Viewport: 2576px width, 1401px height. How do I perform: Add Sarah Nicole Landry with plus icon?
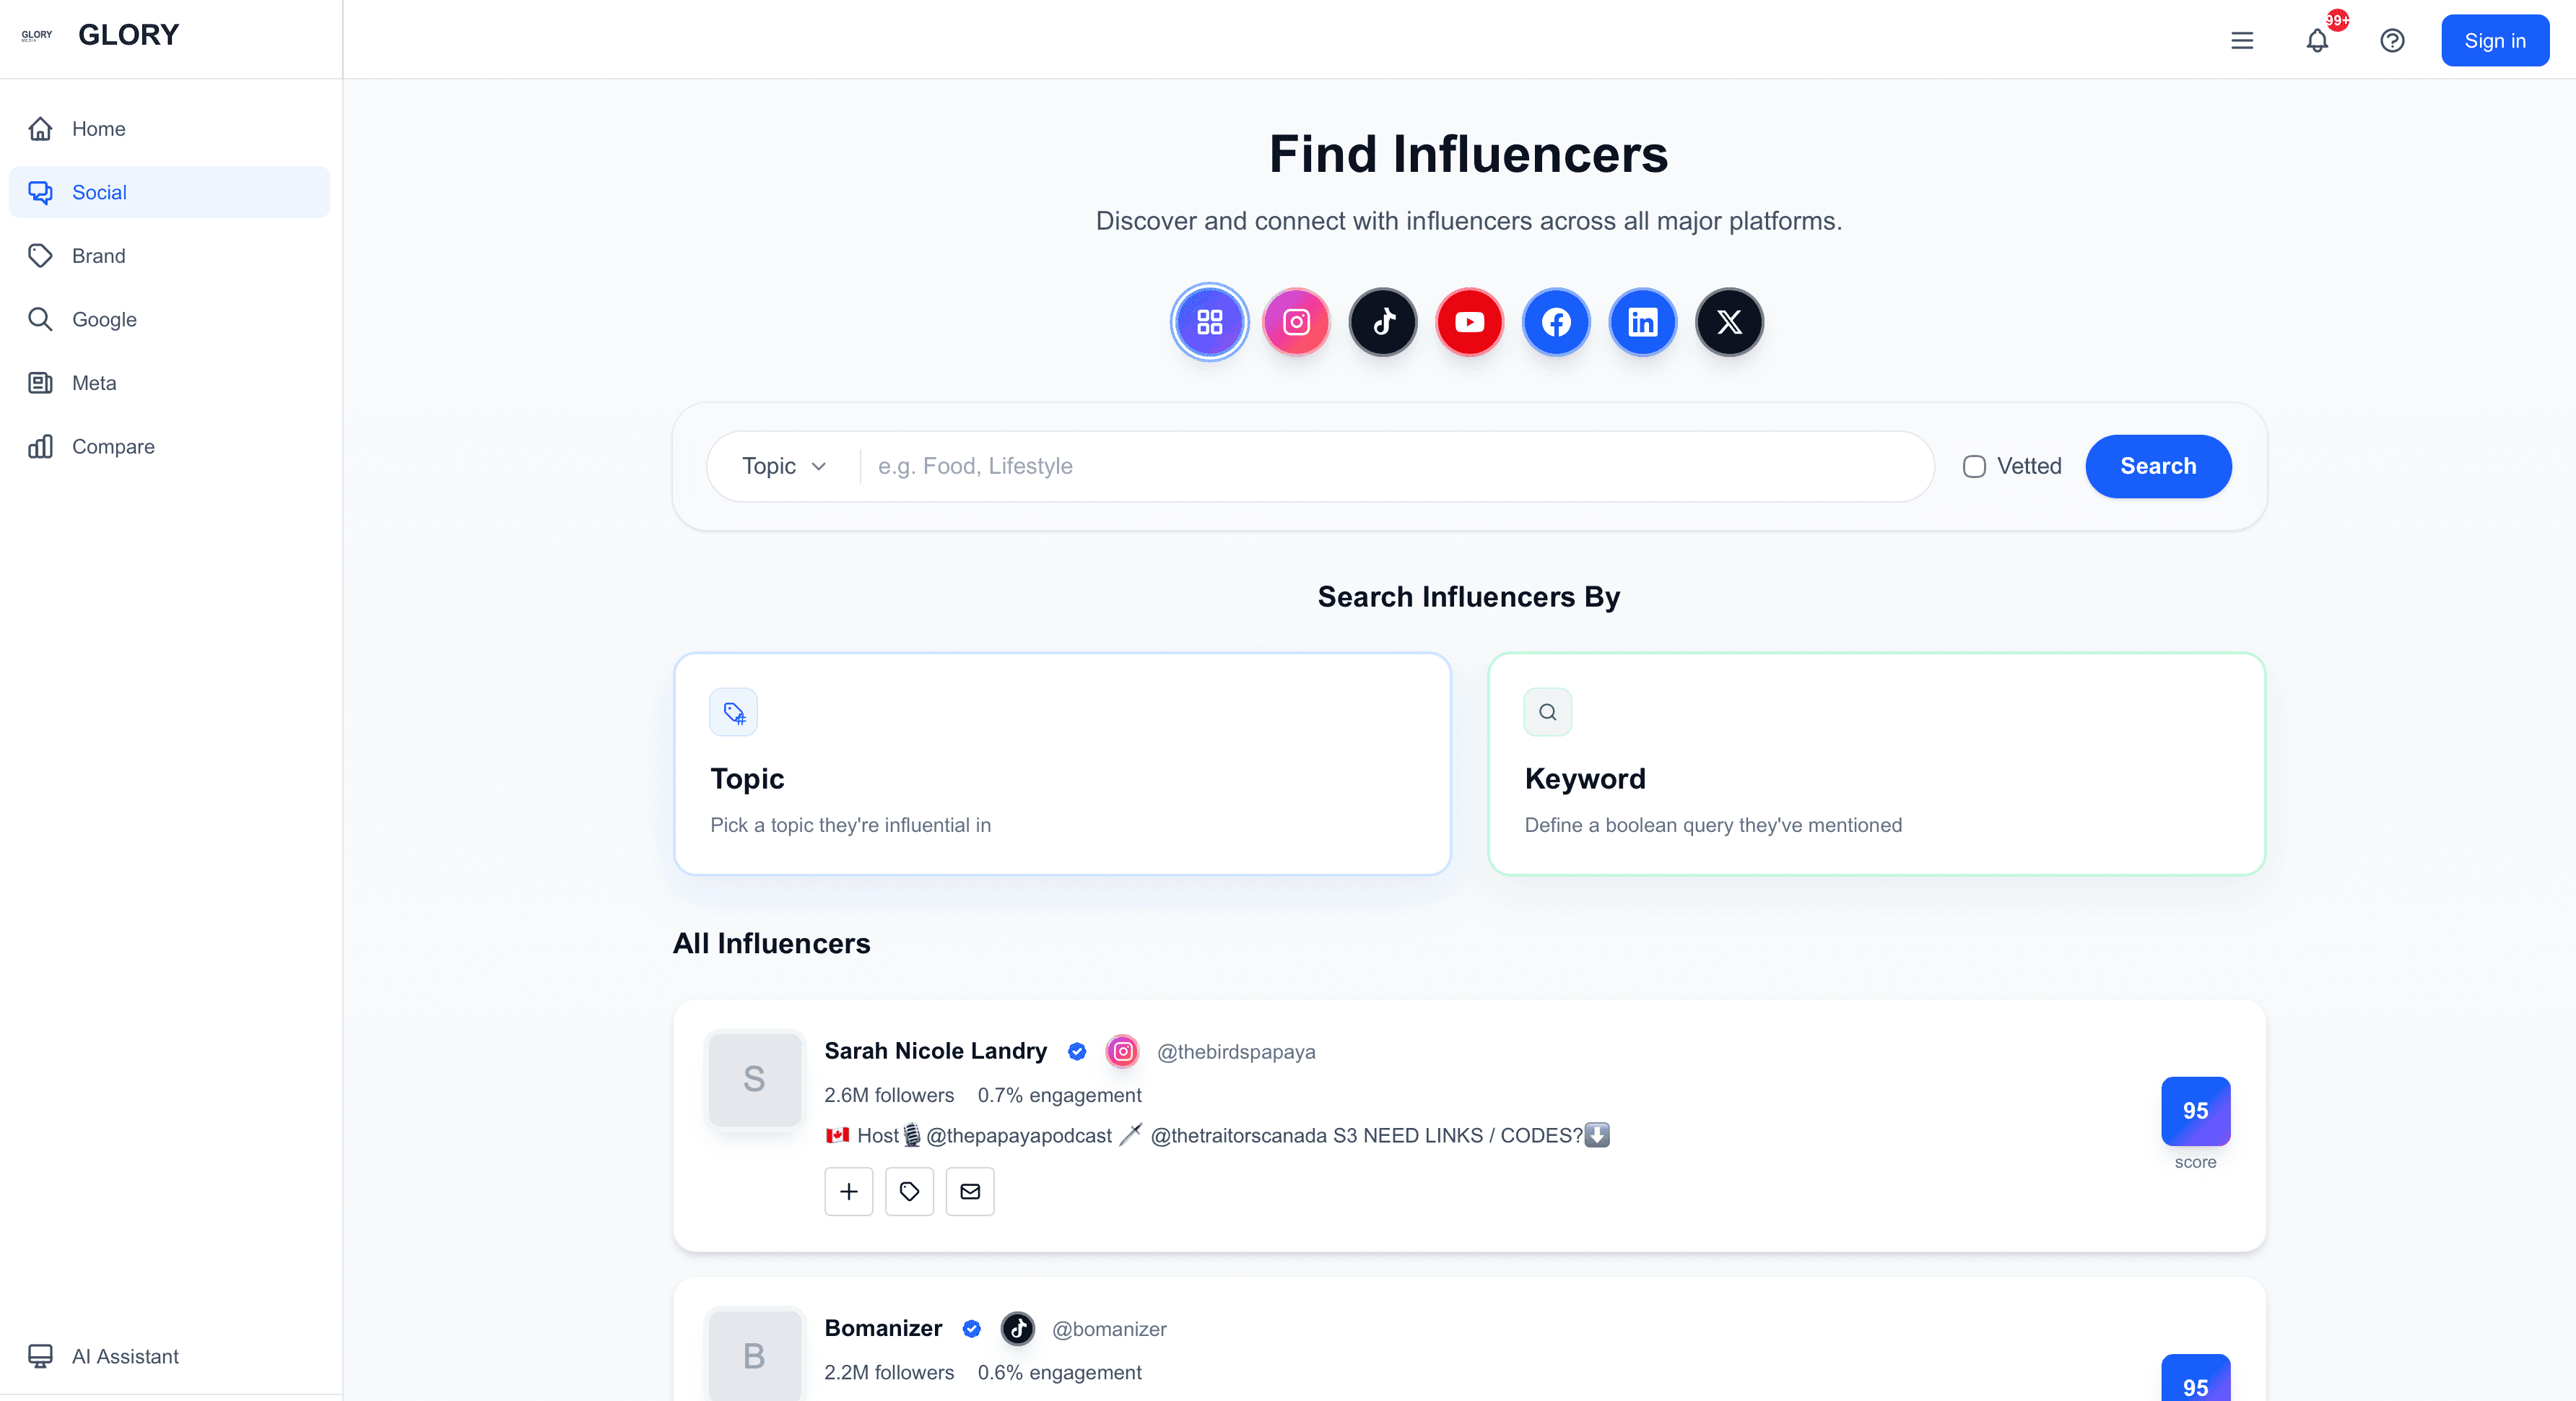[x=849, y=1191]
